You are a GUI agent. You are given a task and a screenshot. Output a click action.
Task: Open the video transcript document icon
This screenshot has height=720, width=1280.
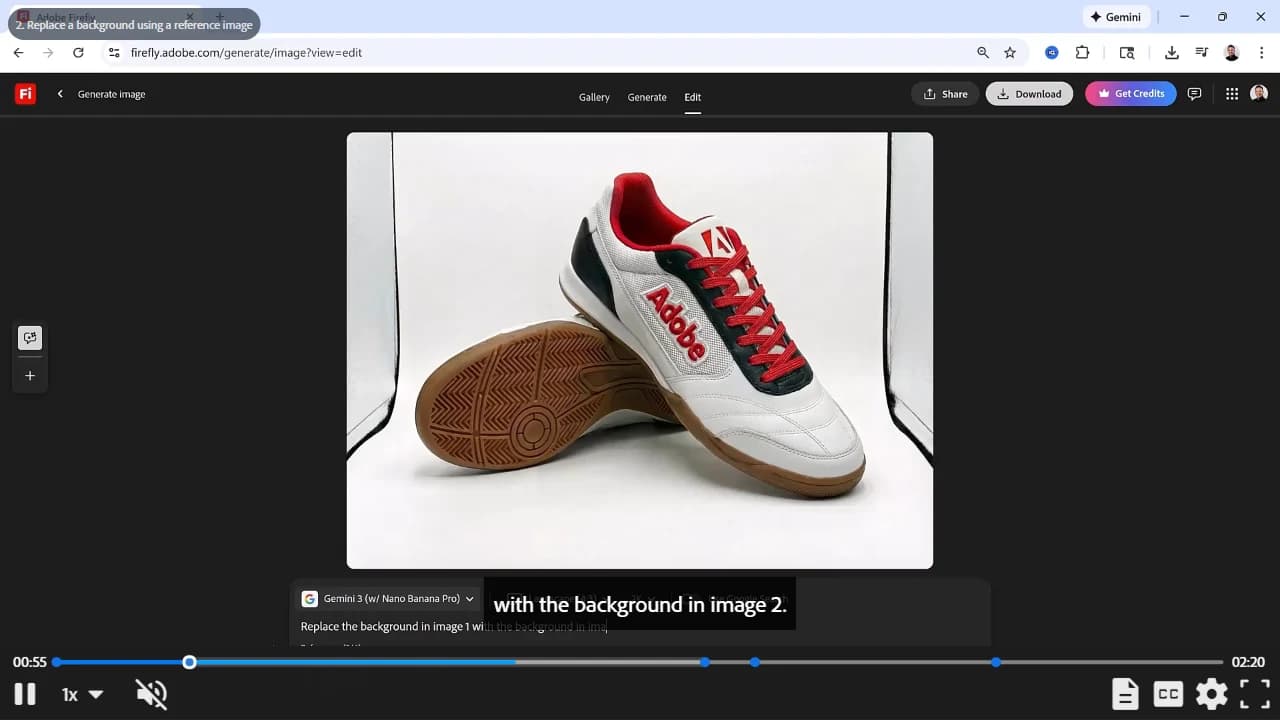tap(1125, 693)
